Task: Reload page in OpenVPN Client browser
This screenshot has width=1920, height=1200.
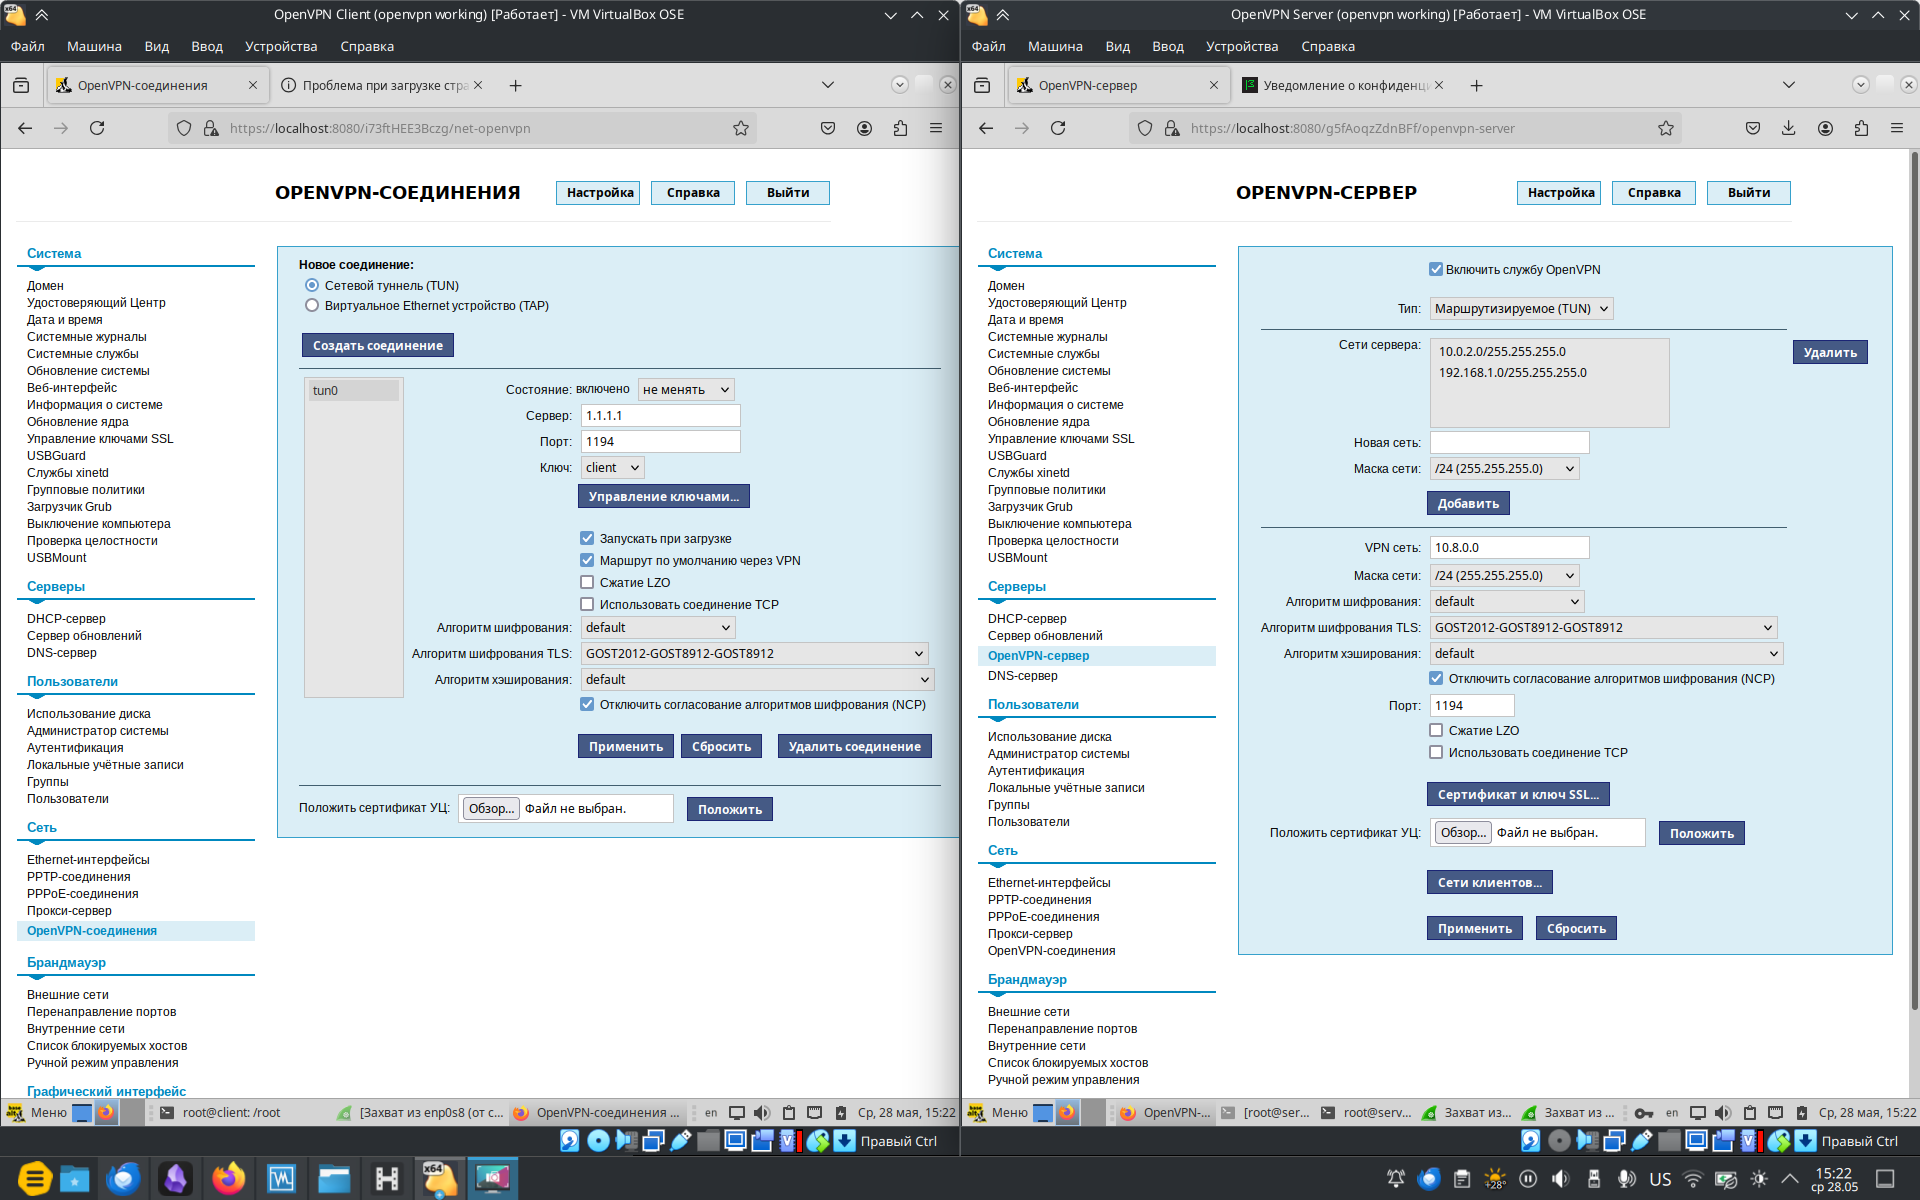Action: click(x=97, y=128)
